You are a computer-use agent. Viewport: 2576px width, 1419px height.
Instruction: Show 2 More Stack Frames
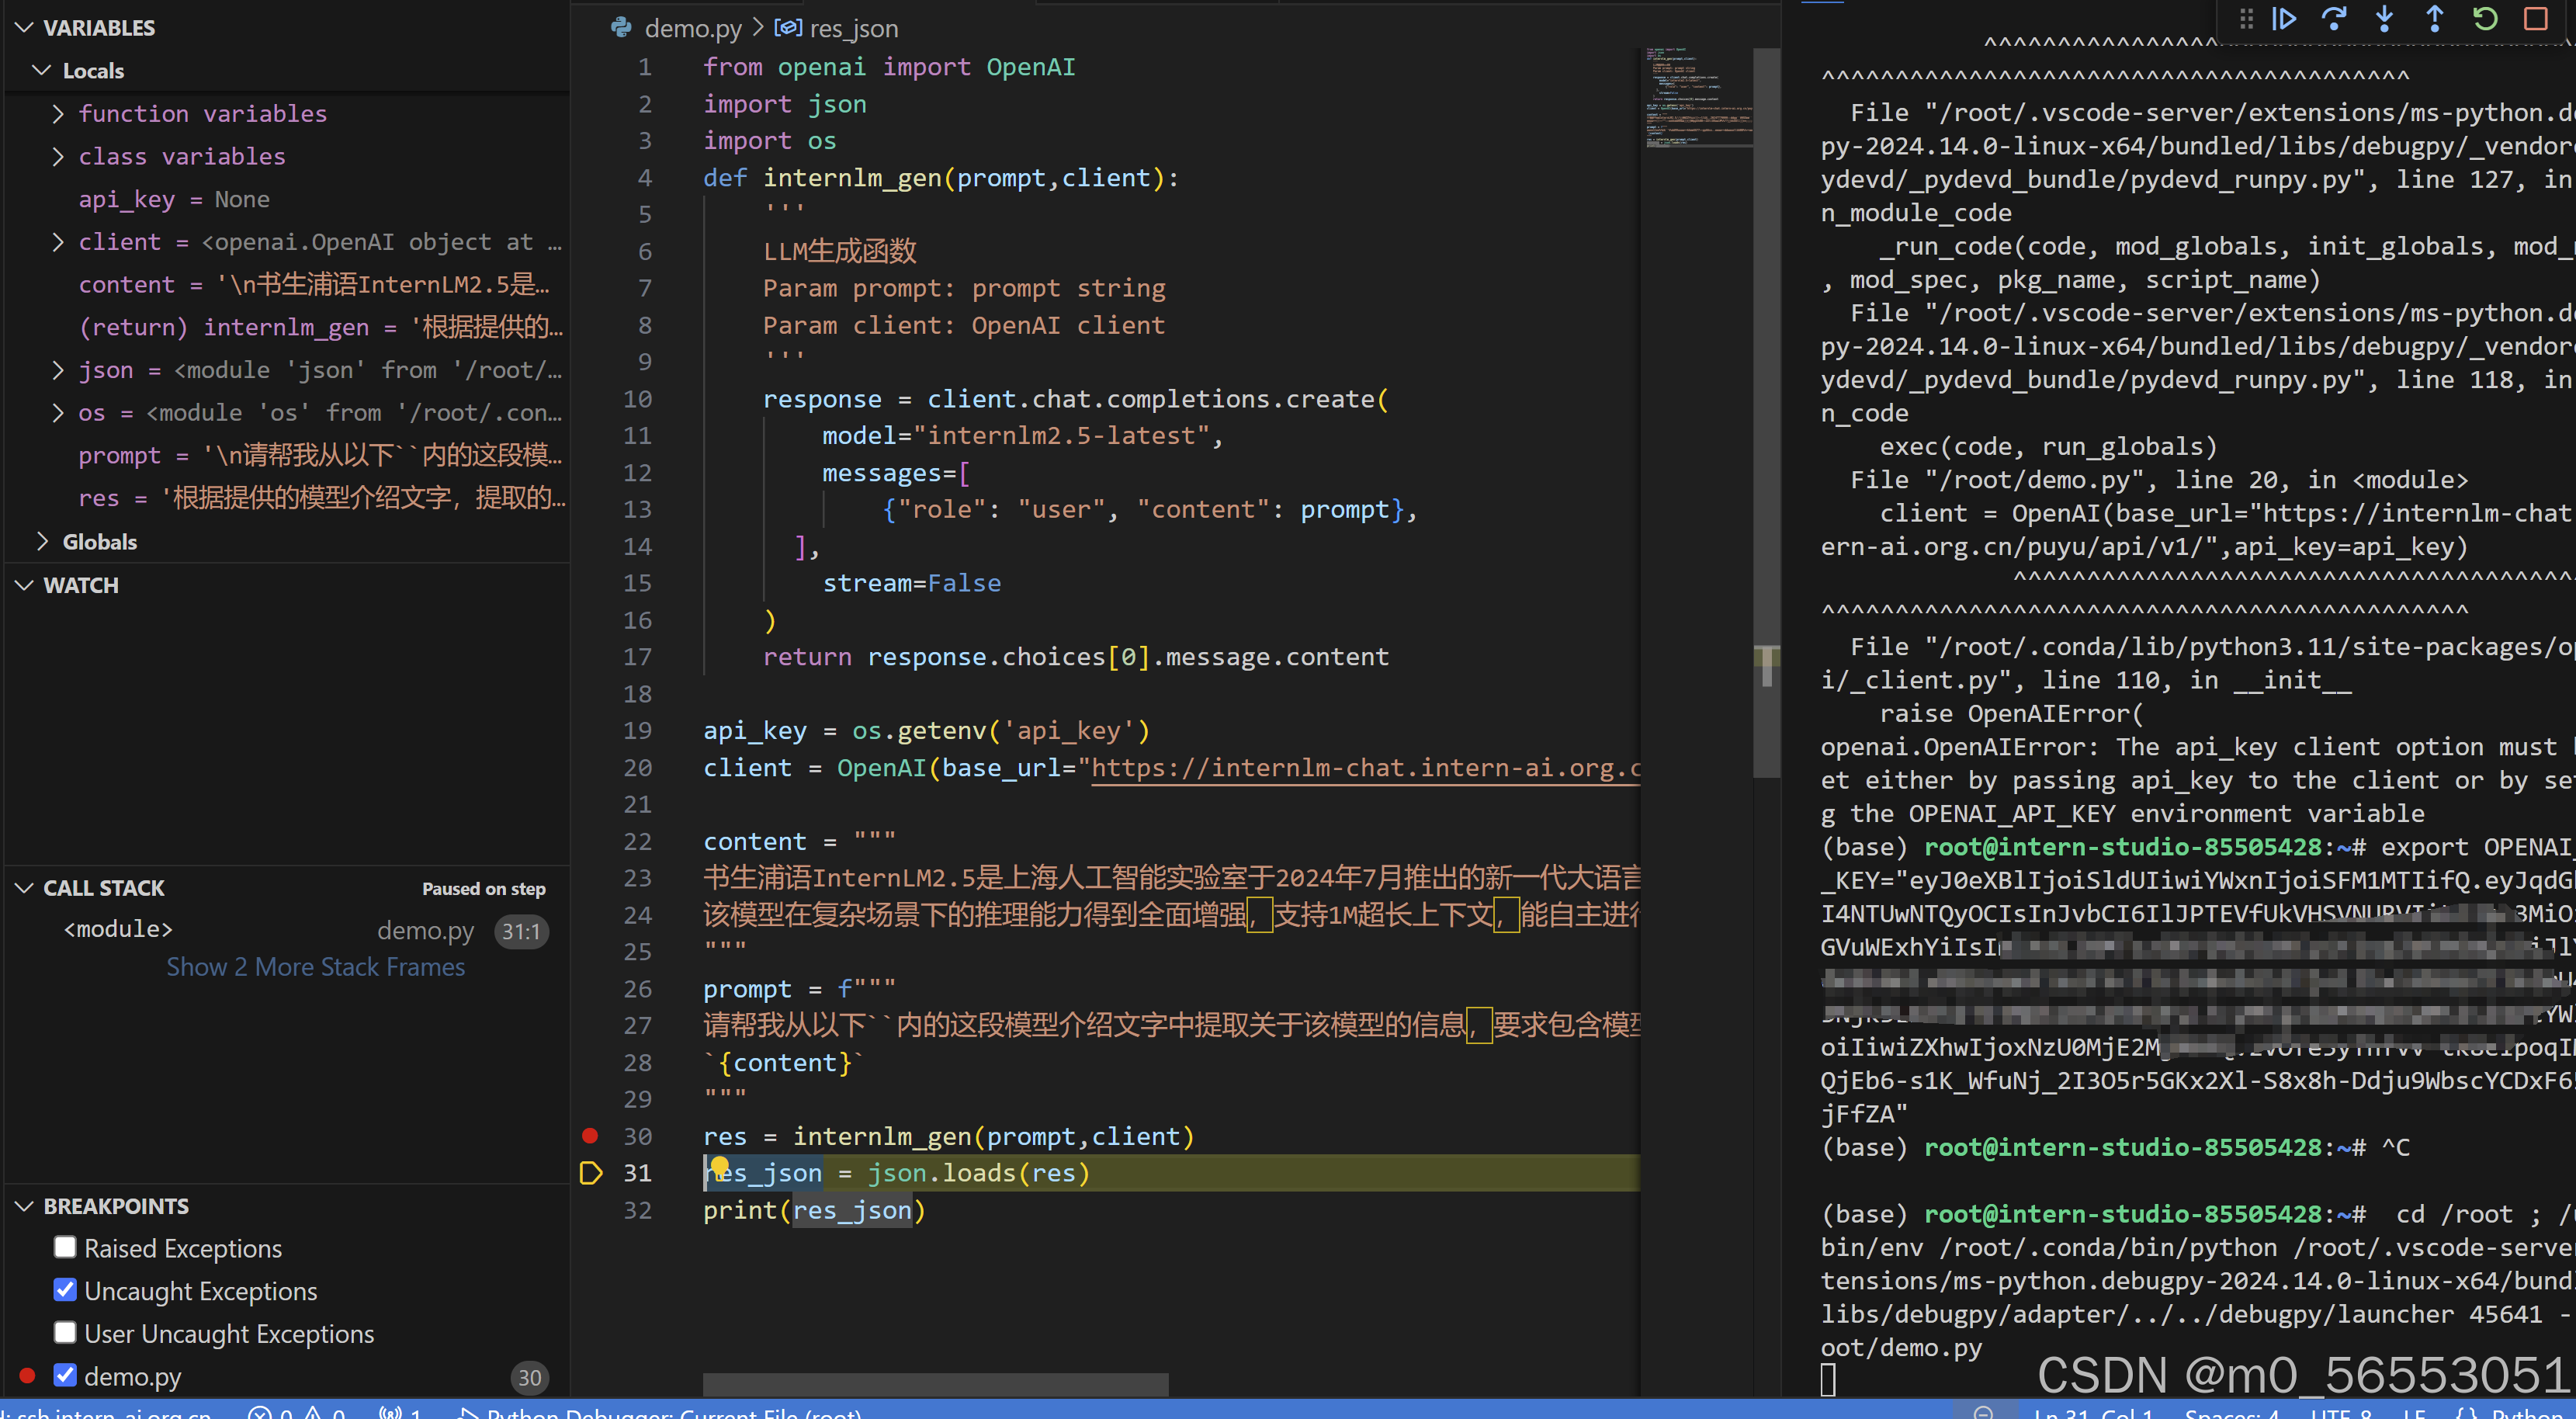point(315,967)
